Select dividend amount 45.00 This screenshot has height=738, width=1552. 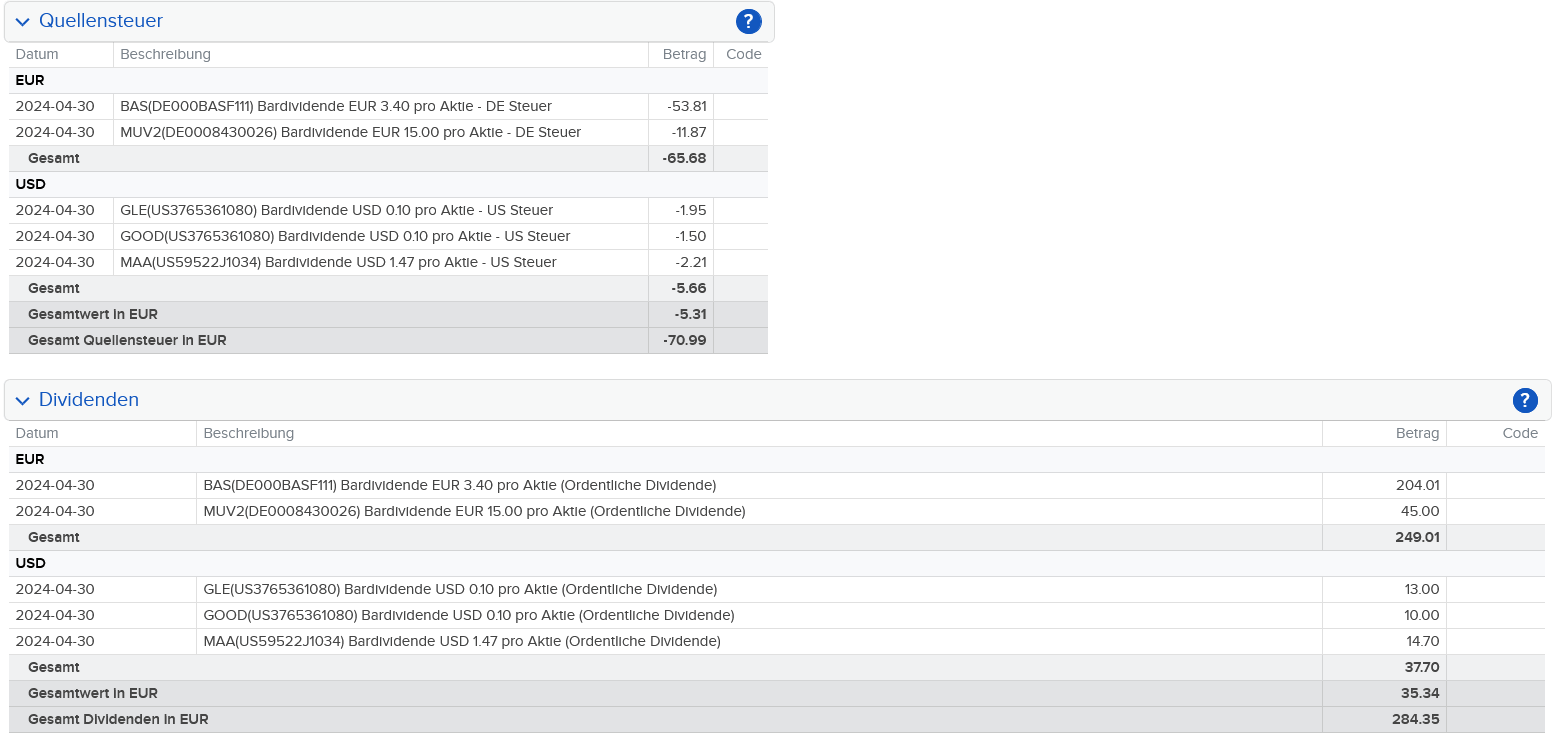1420,511
